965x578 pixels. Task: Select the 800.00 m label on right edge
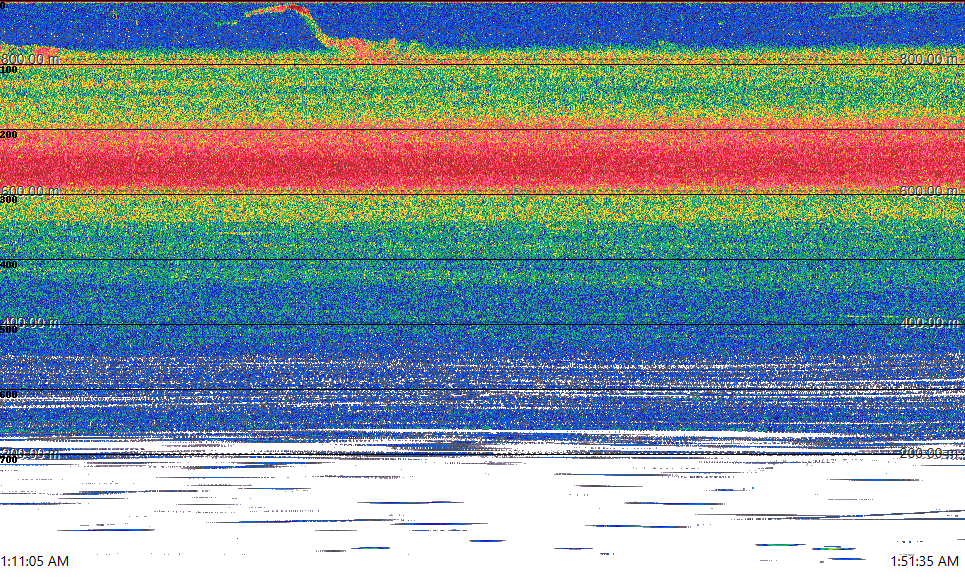click(x=929, y=58)
